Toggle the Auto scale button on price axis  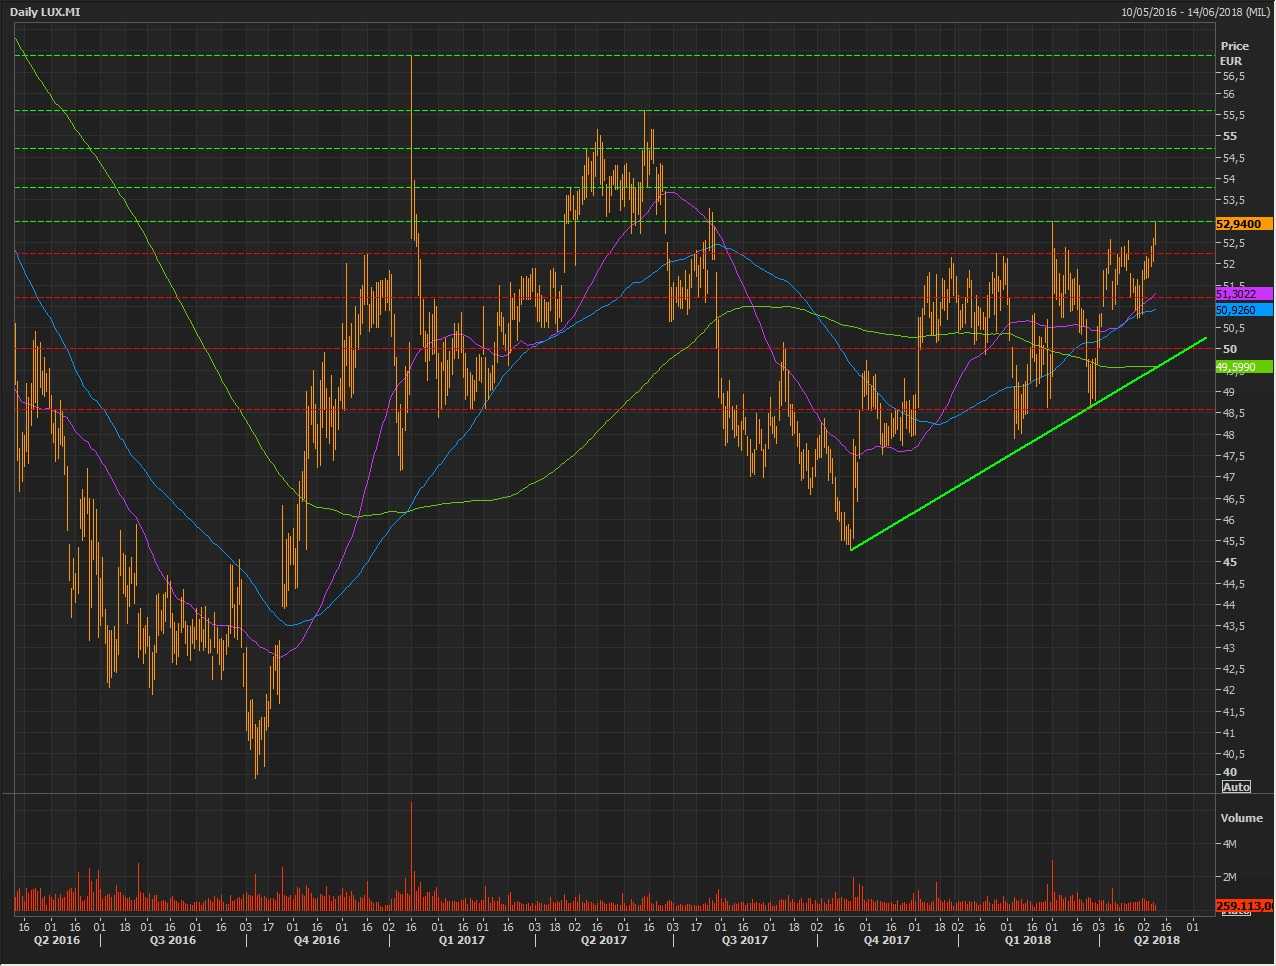tap(1236, 787)
